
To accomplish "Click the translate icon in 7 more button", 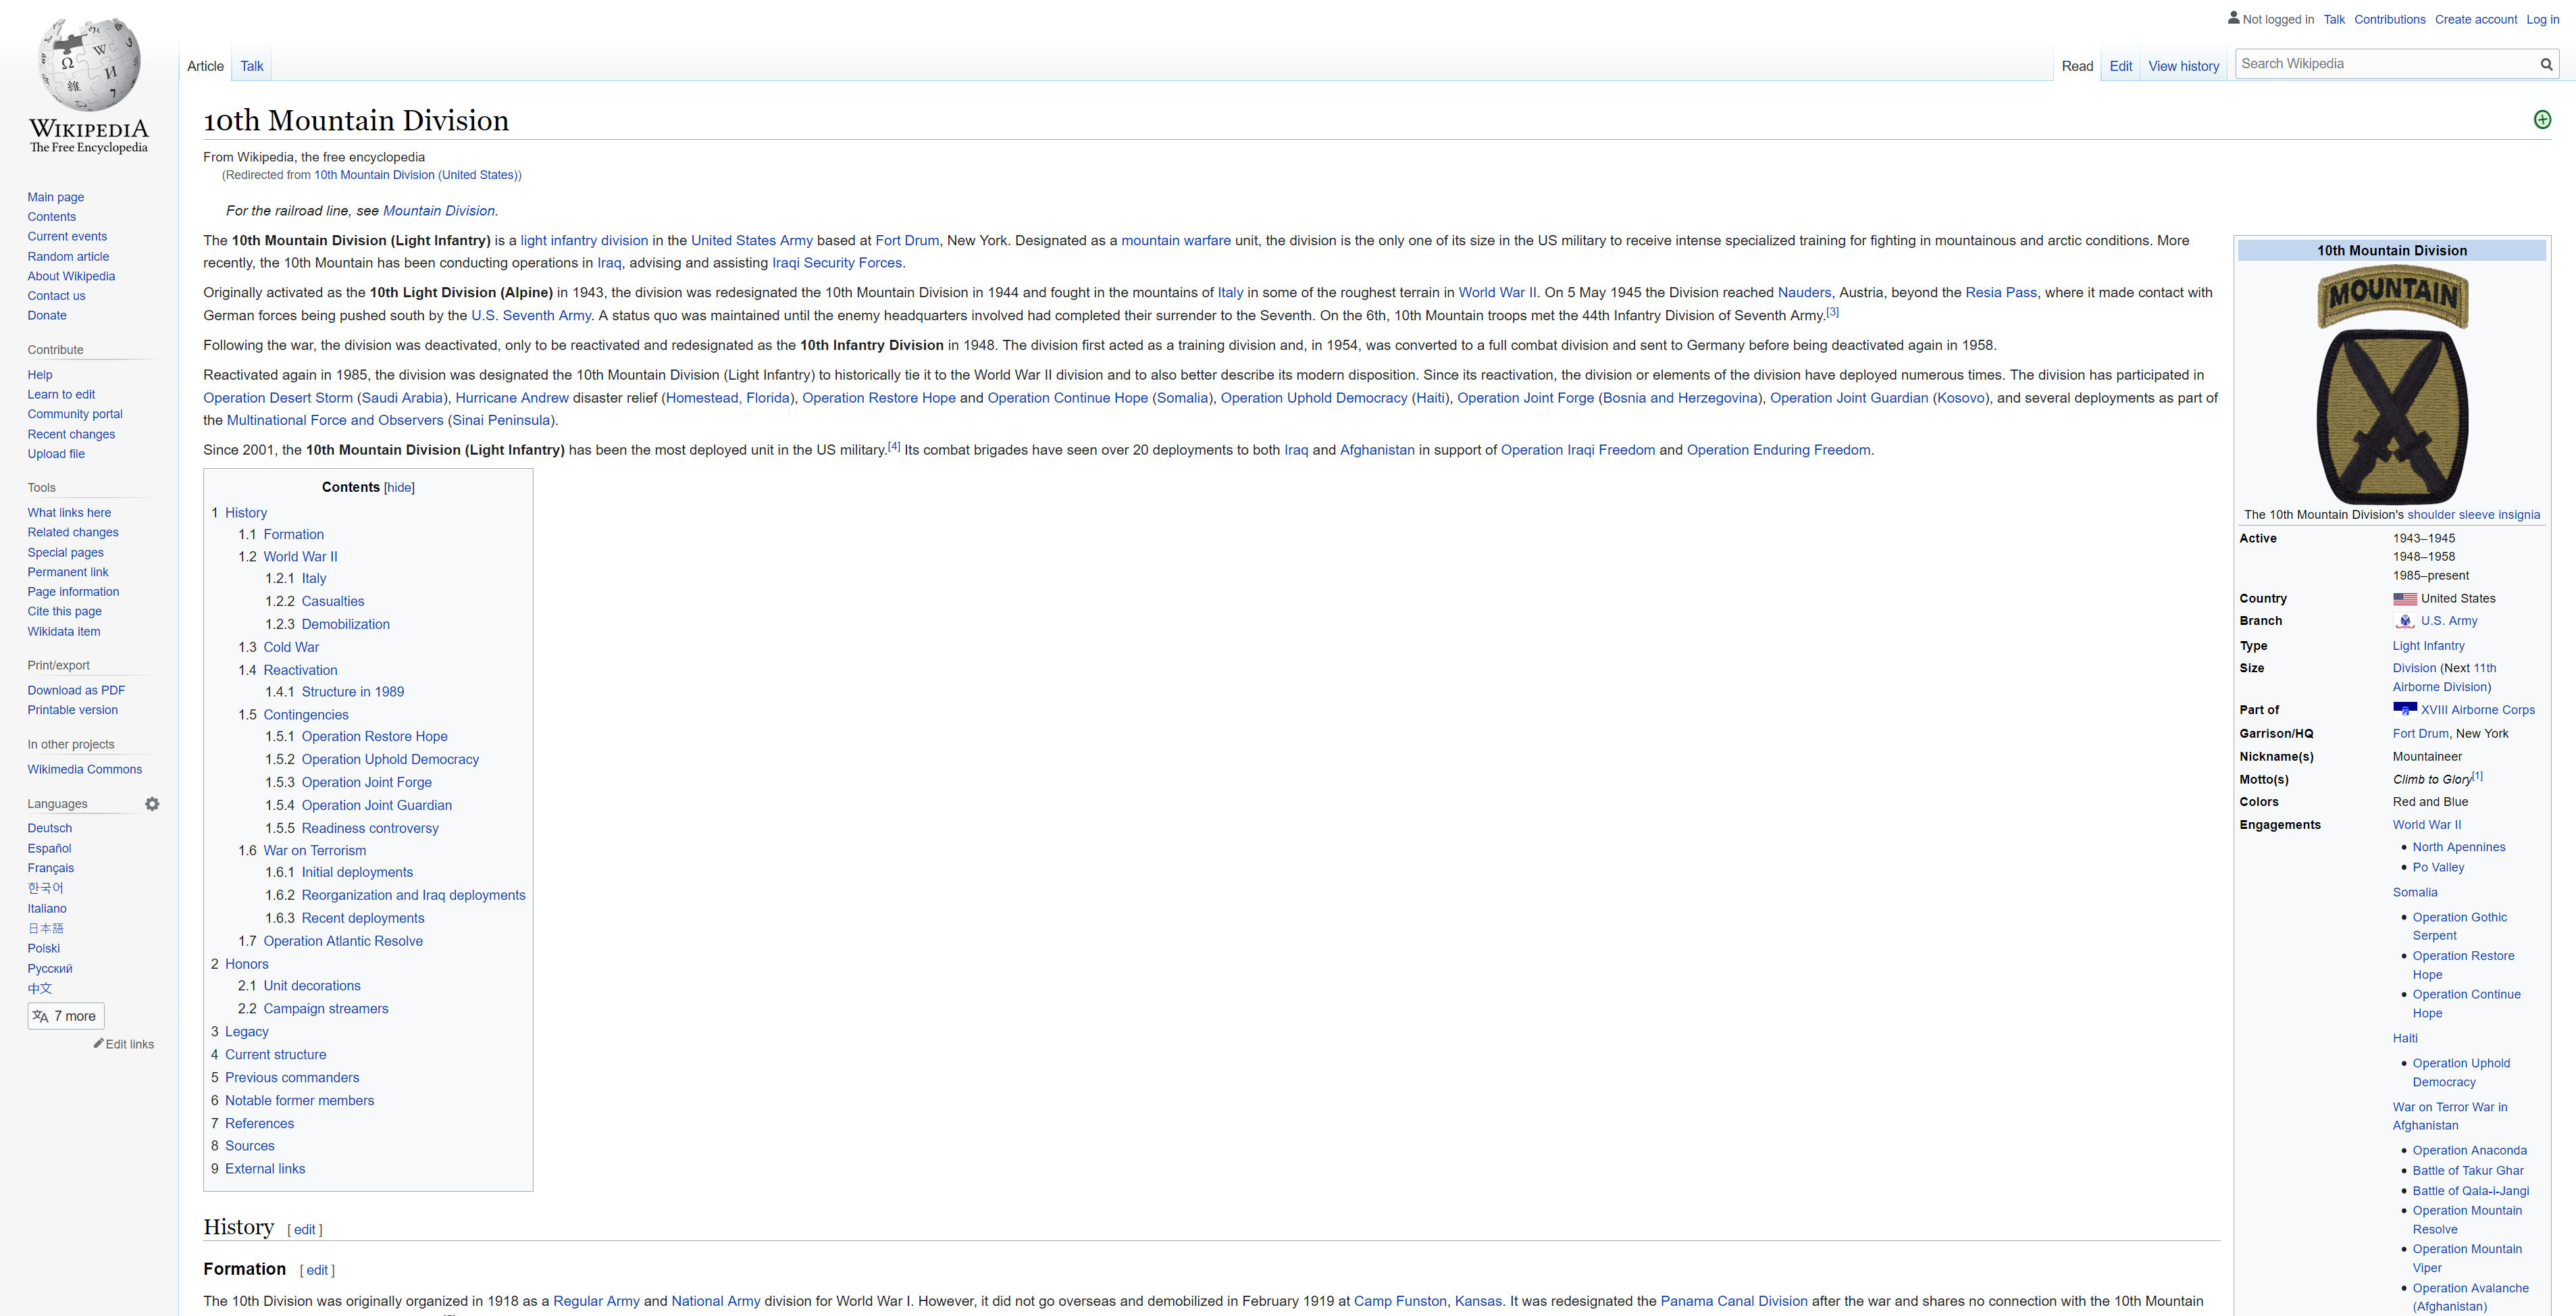I will tap(40, 1016).
